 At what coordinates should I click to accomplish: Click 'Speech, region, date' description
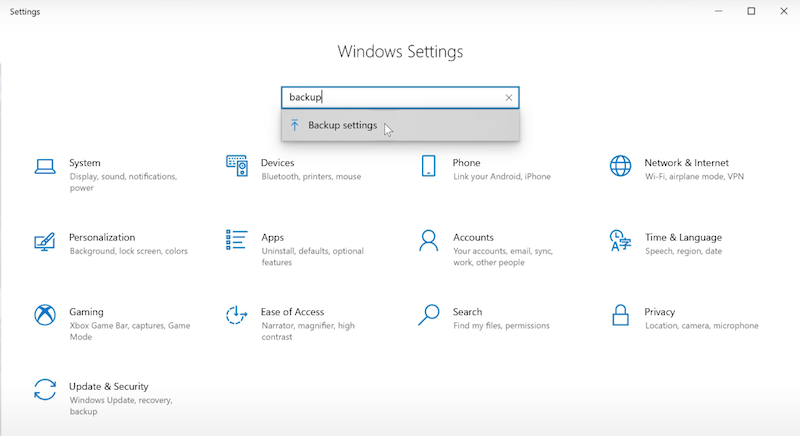683,251
